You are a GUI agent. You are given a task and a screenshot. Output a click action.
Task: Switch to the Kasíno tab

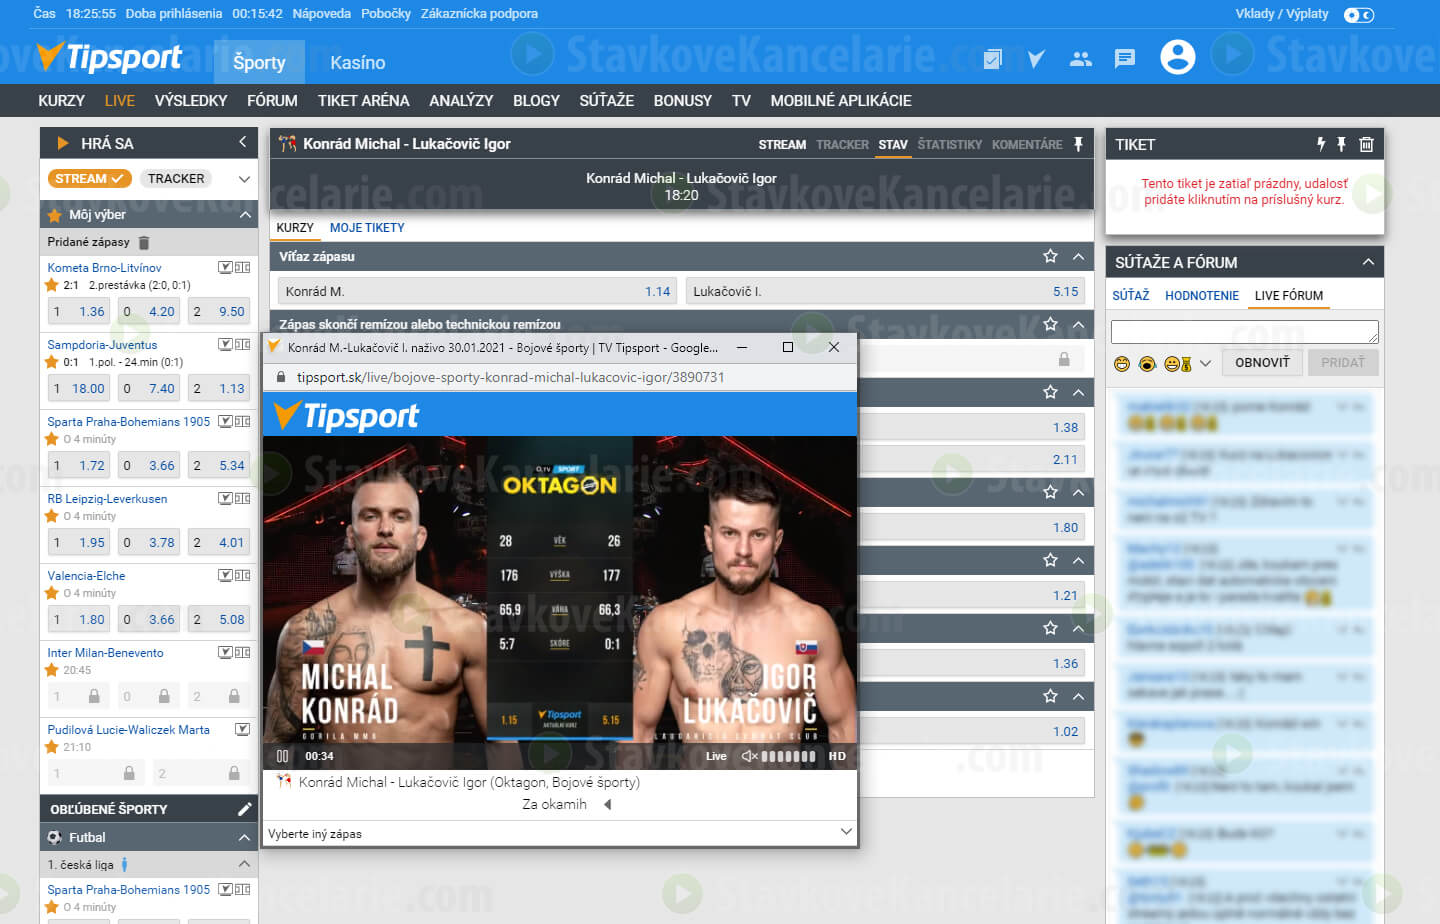[x=358, y=62]
